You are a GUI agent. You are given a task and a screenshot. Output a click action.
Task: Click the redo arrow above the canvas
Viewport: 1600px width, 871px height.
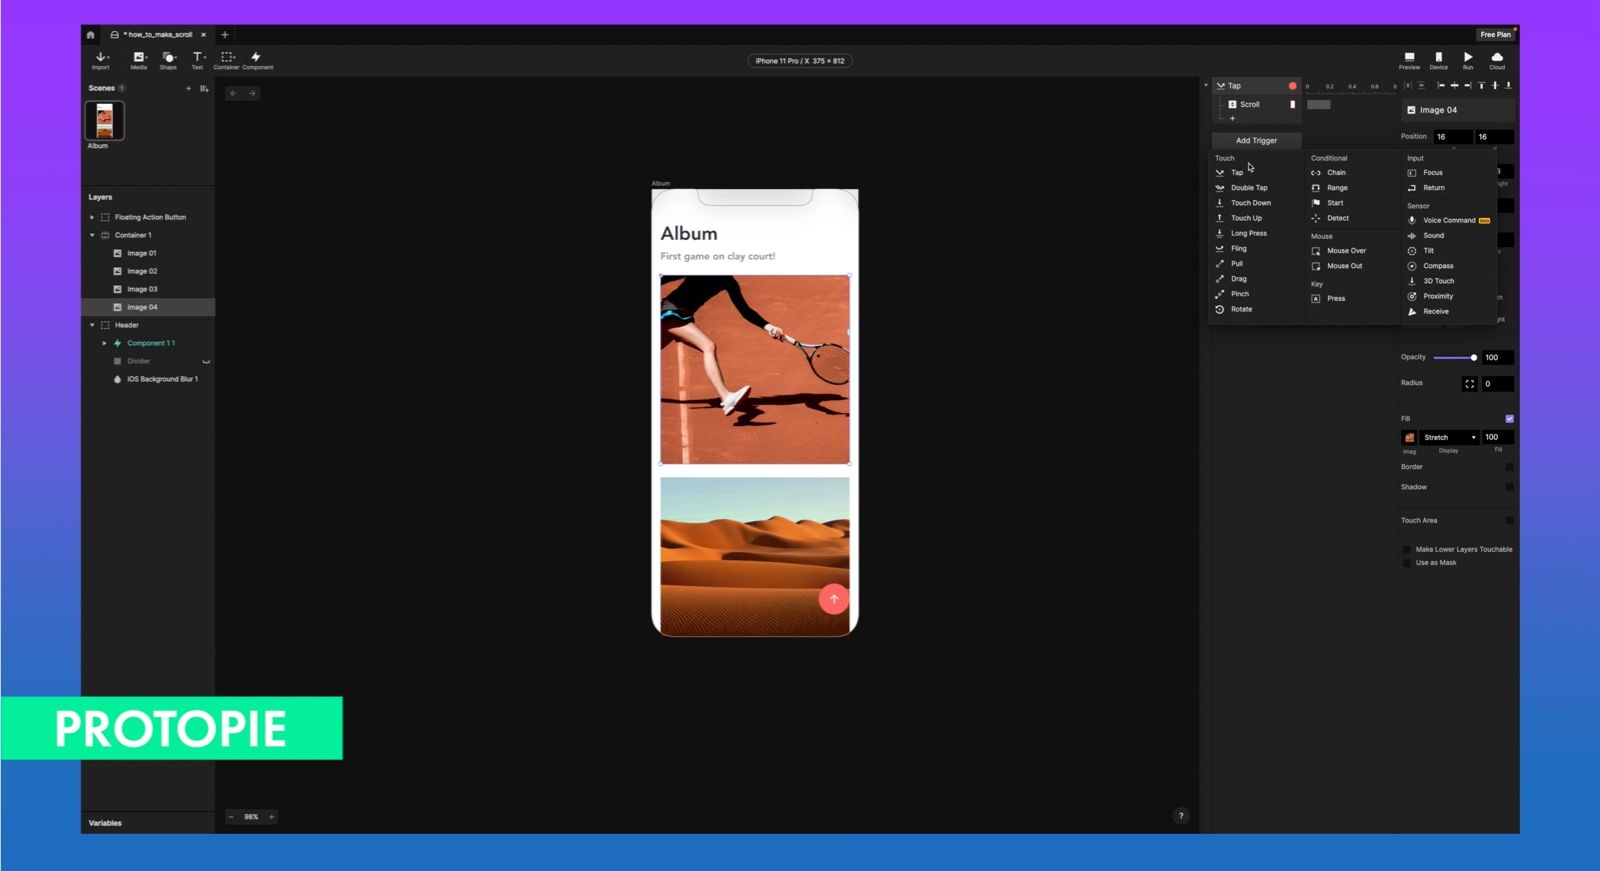pos(252,93)
